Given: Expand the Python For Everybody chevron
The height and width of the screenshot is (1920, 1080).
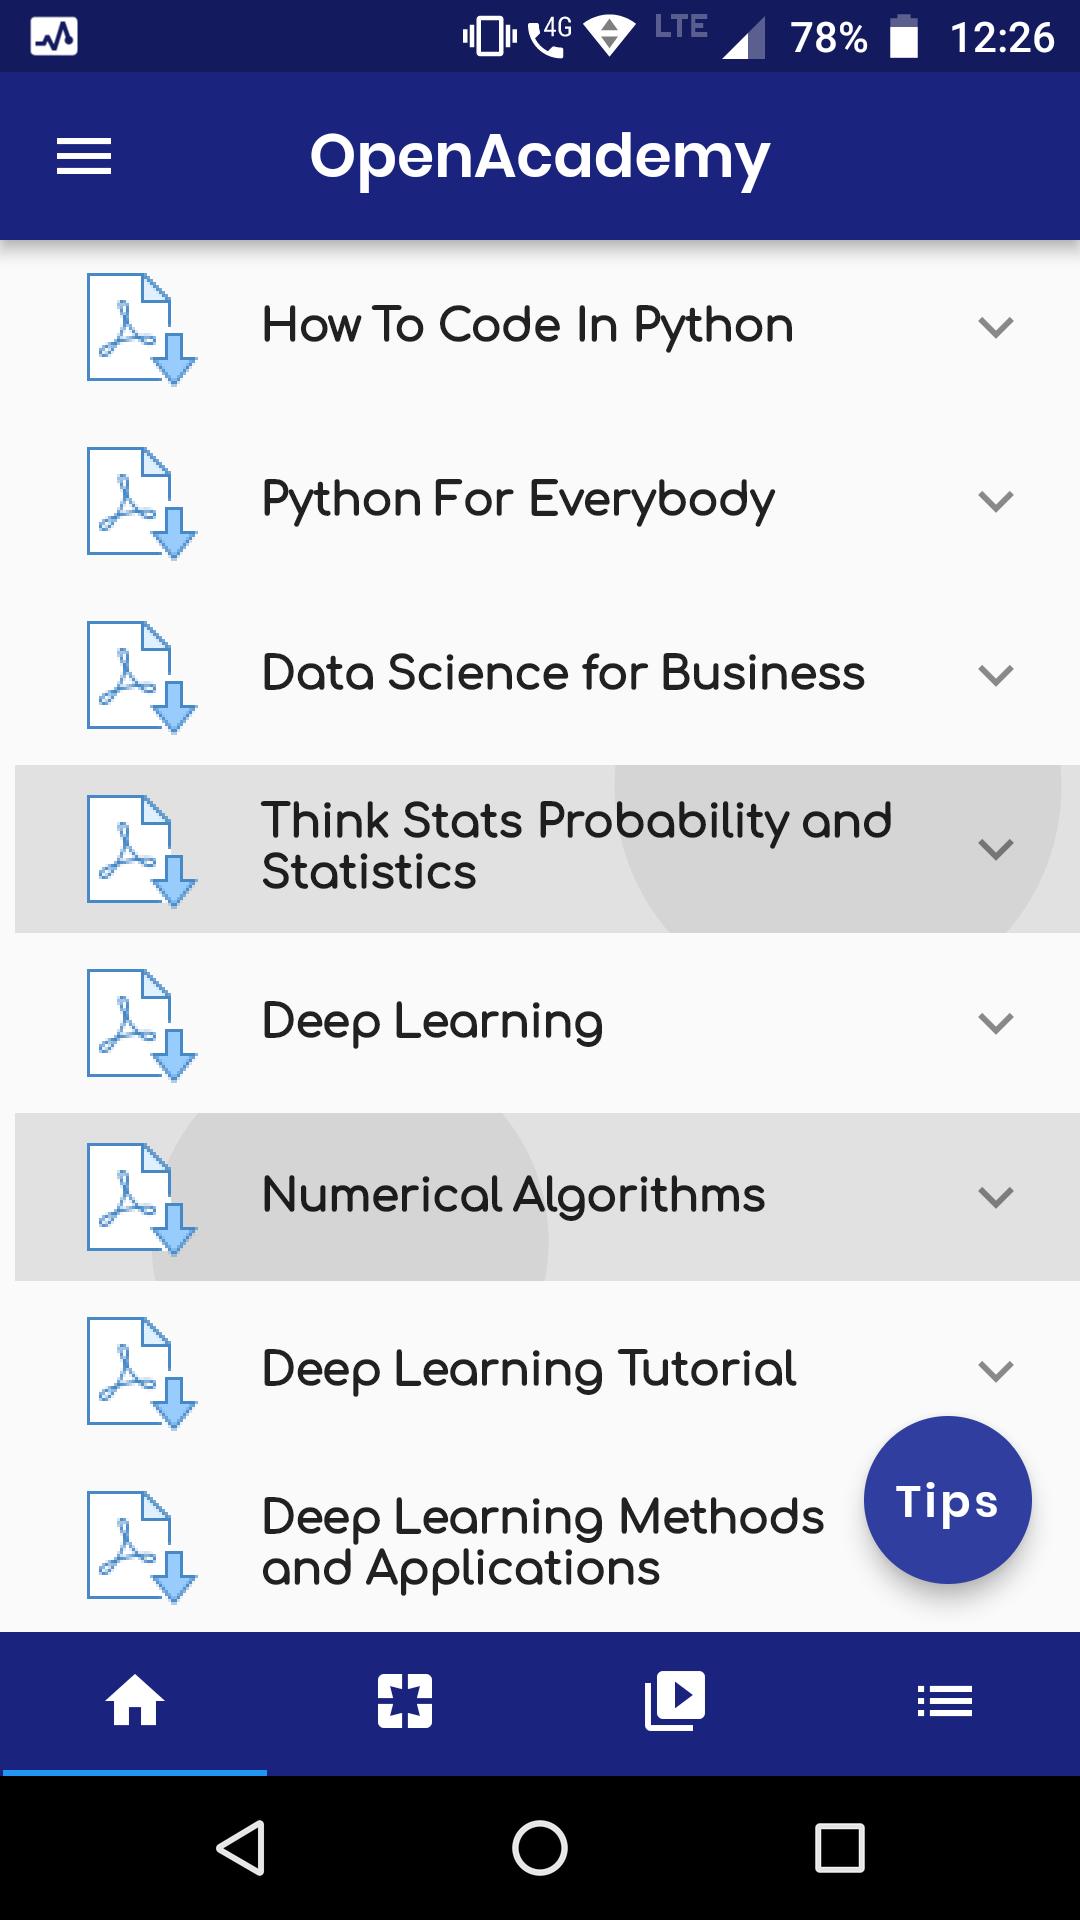Looking at the screenshot, I should pos(996,501).
